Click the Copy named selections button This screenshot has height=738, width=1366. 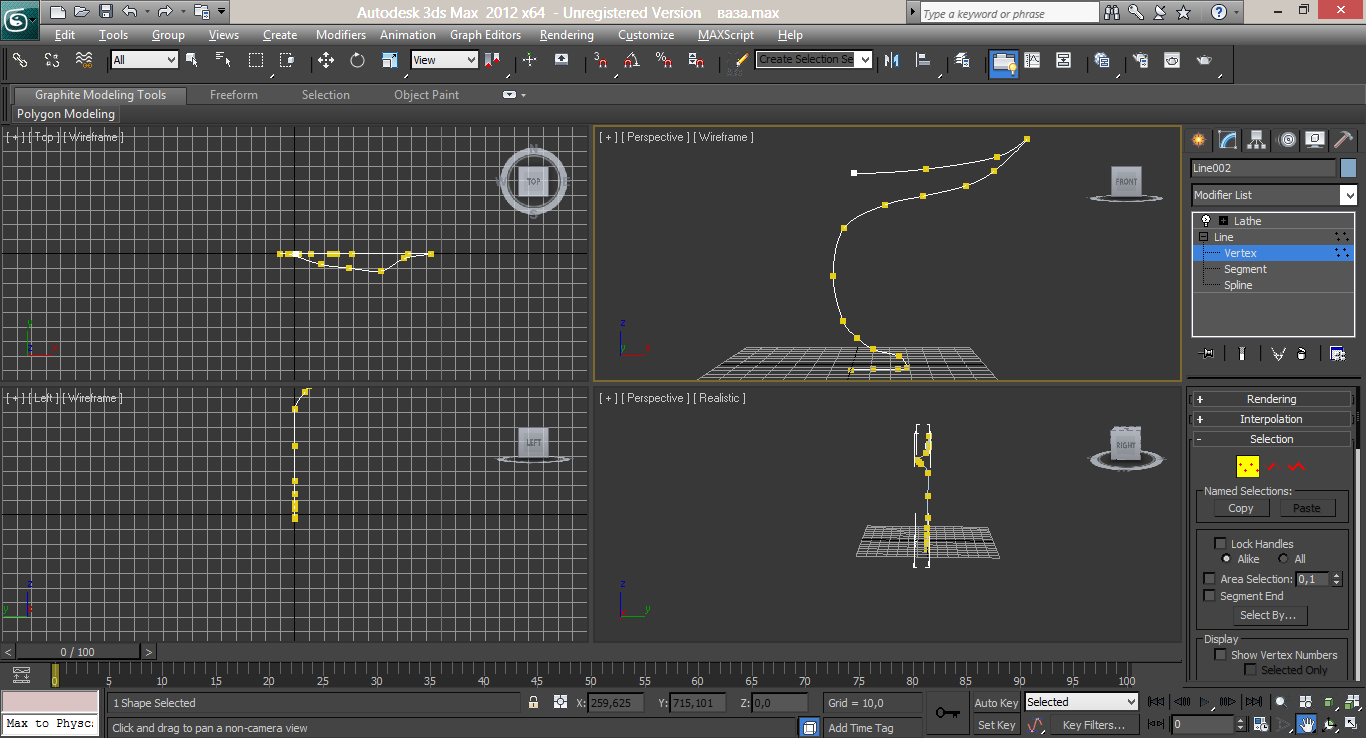click(1240, 508)
